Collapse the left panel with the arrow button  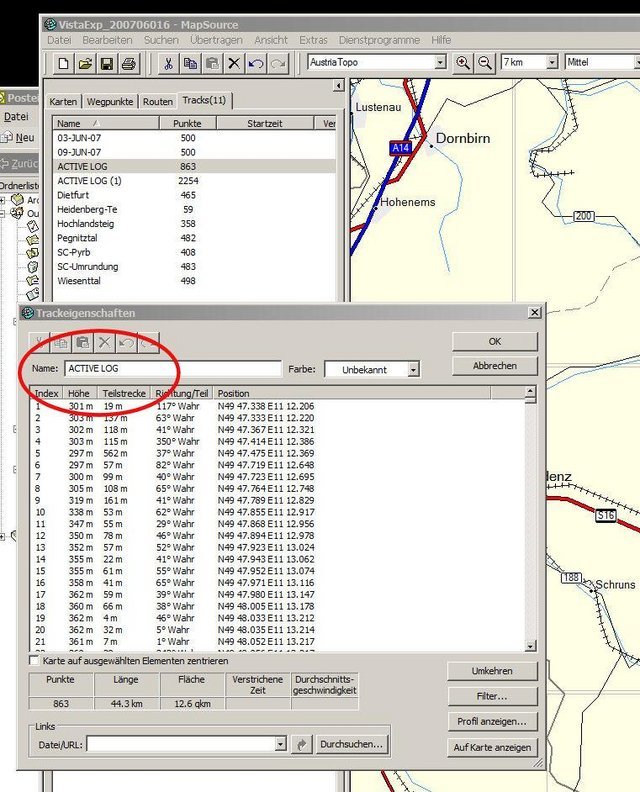tap(338, 85)
